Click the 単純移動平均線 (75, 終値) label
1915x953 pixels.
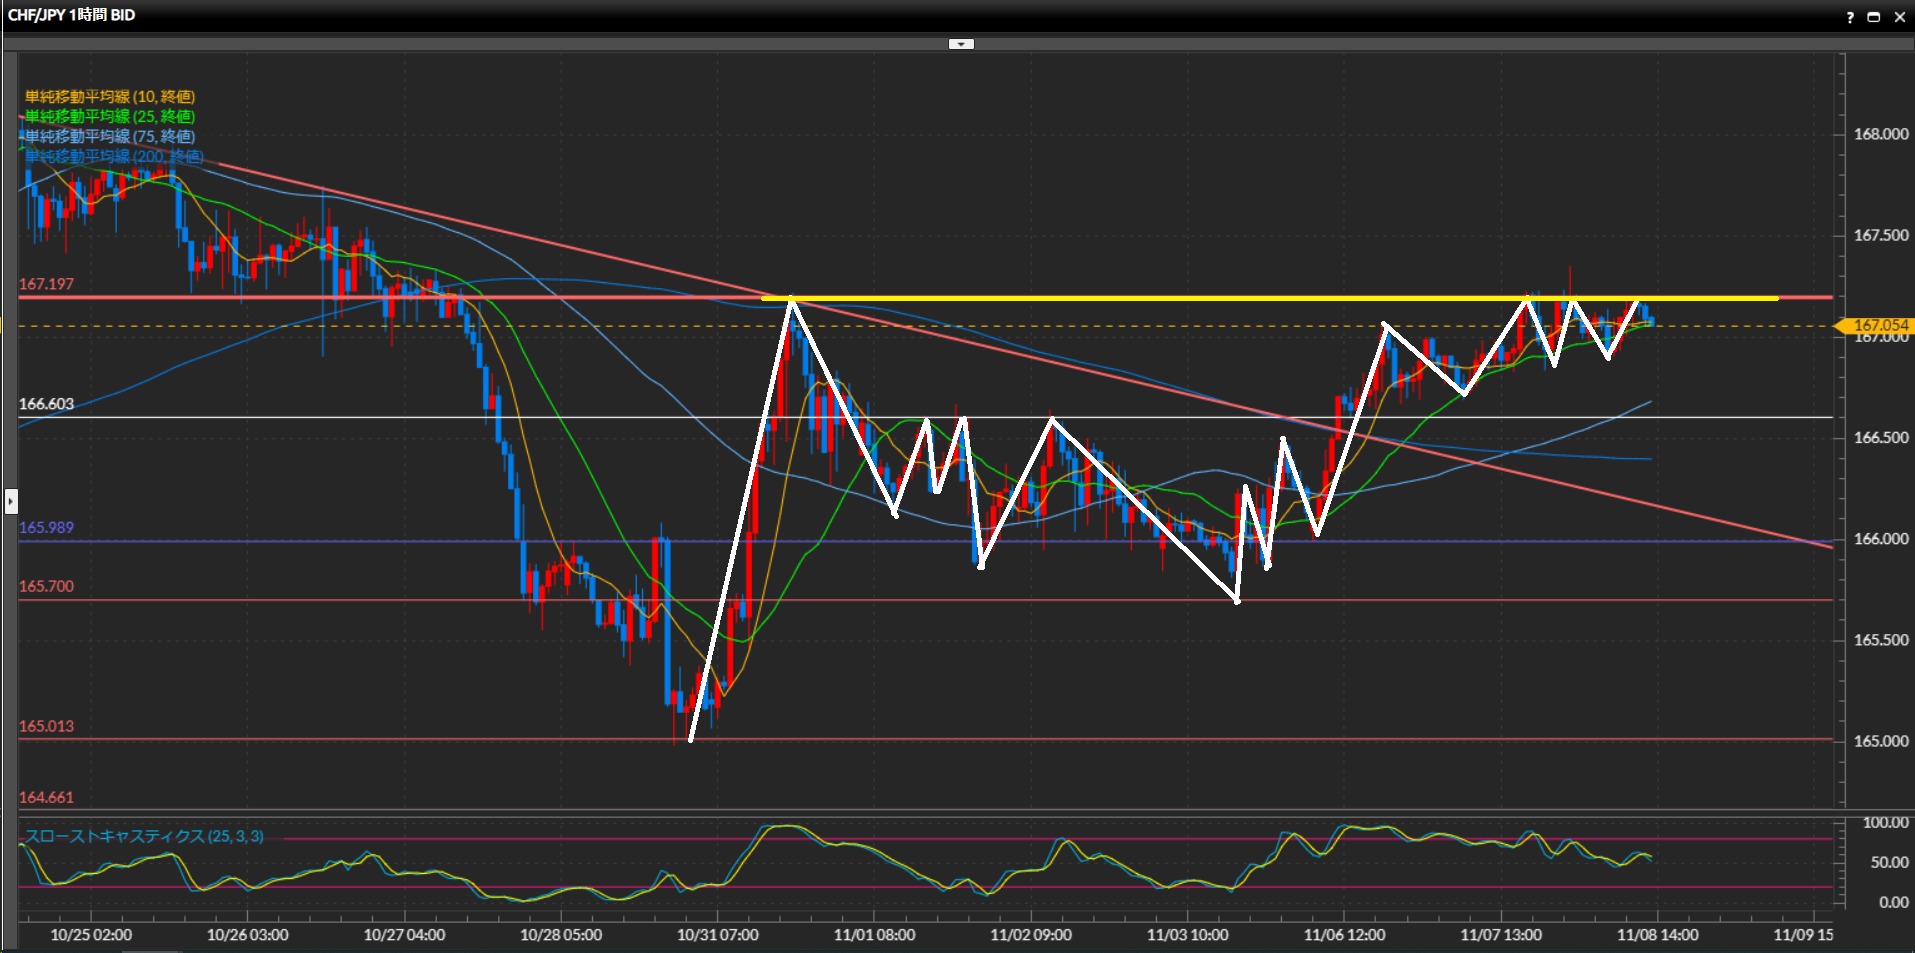coord(110,137)
